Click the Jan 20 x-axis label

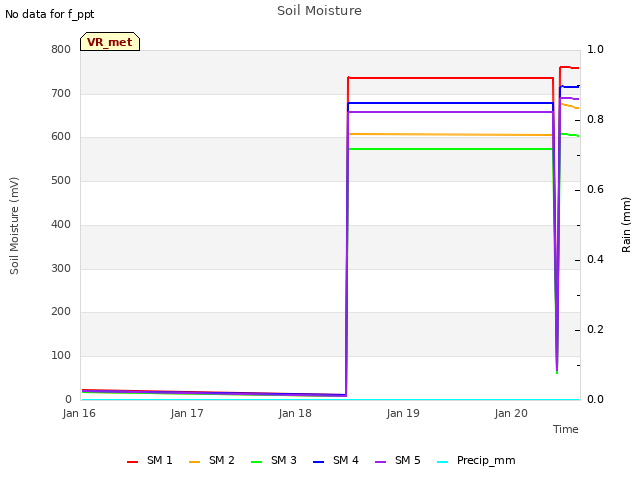tap(511, 413)
